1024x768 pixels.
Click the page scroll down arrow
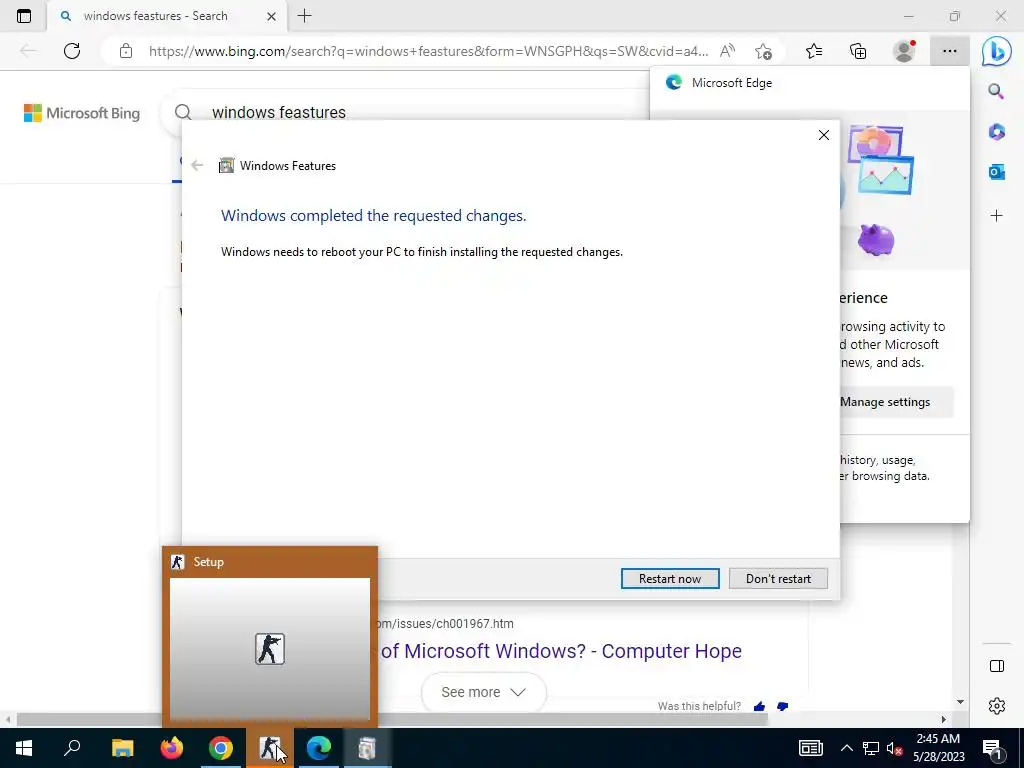[960, 702]
